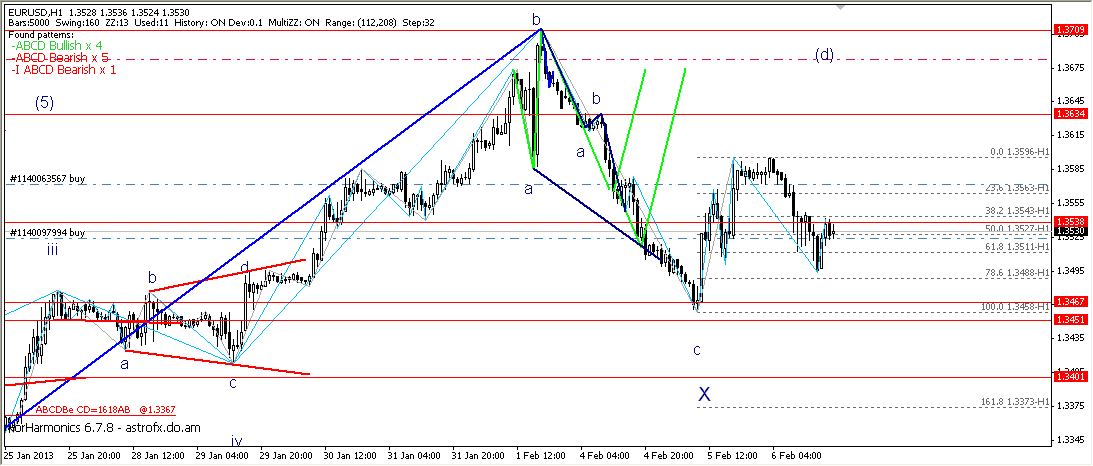
Task: Click the black current price tag 1.3530
Action: 1070,231
